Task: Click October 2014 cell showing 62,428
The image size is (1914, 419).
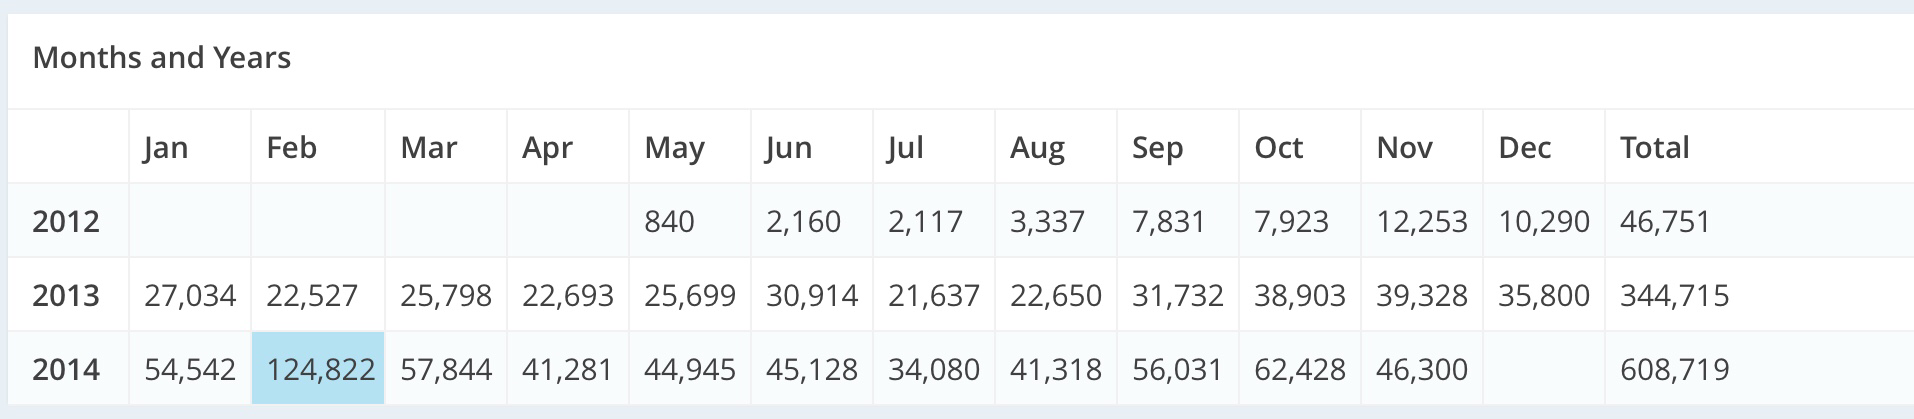Action: pos(1300,369)
